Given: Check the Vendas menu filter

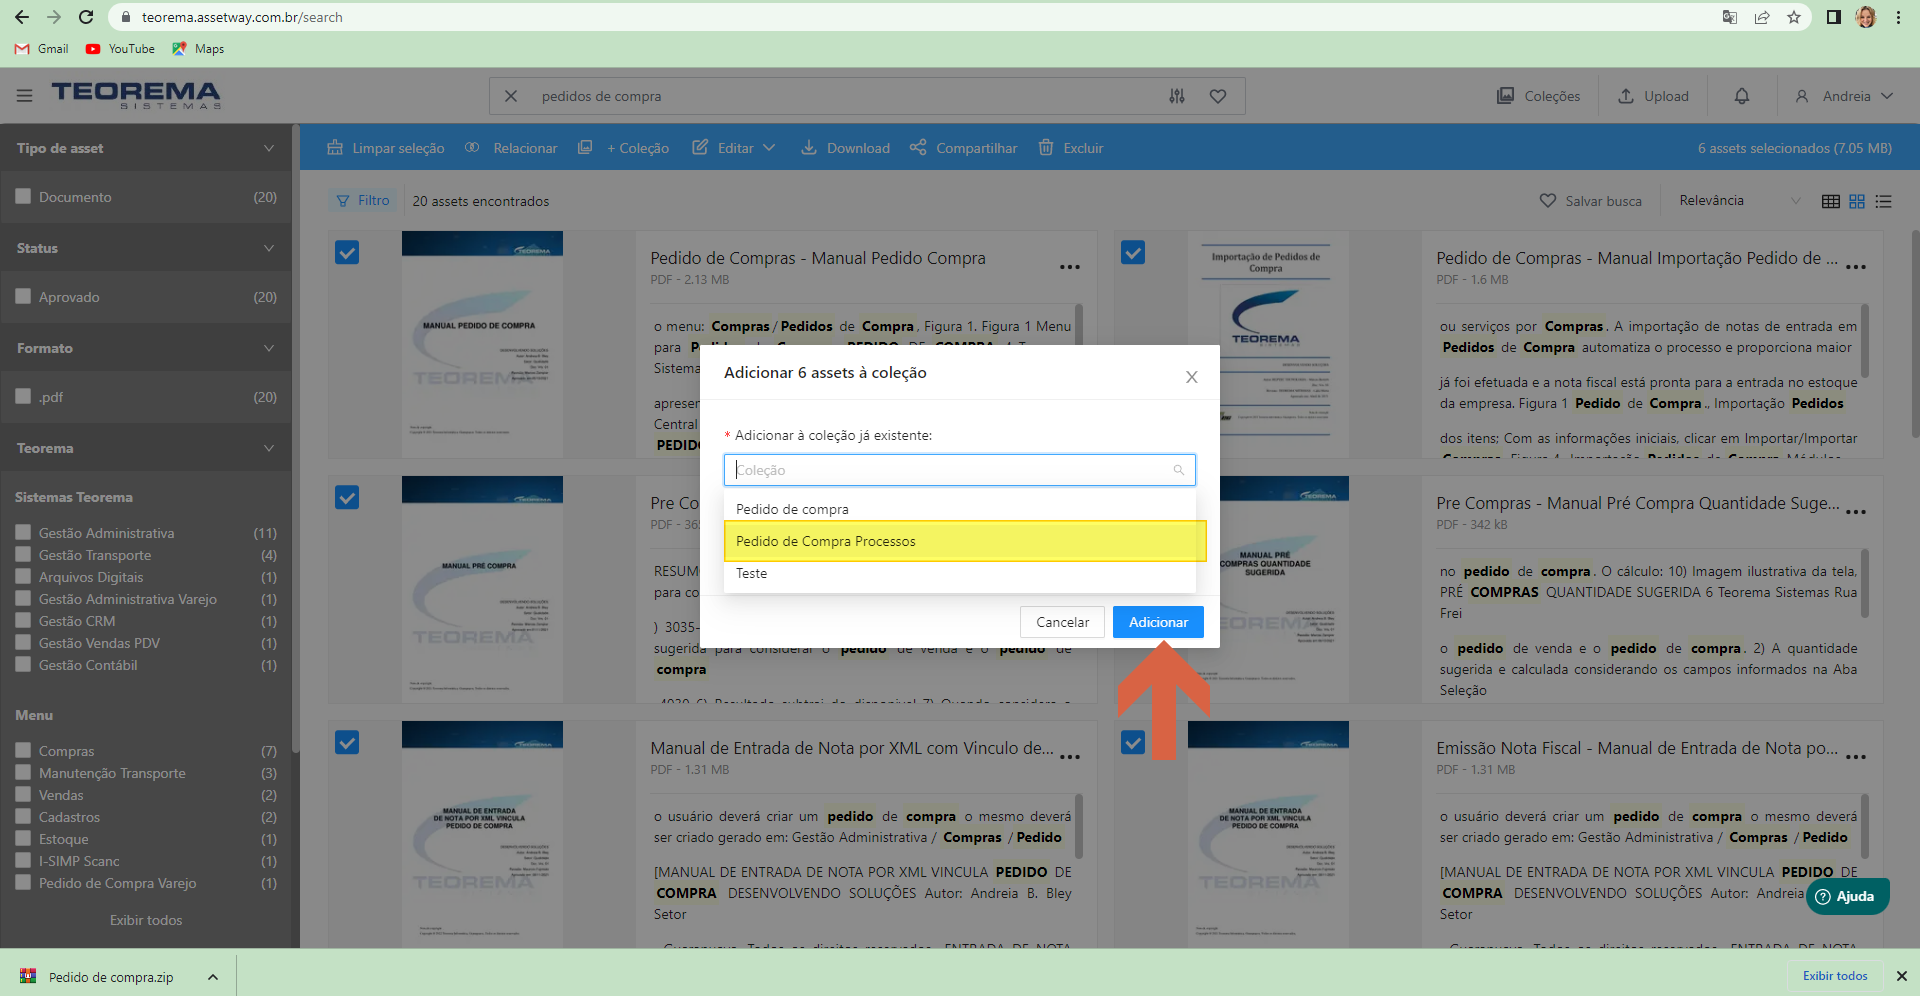Looking at the screenshot, I should coord(23,794).
